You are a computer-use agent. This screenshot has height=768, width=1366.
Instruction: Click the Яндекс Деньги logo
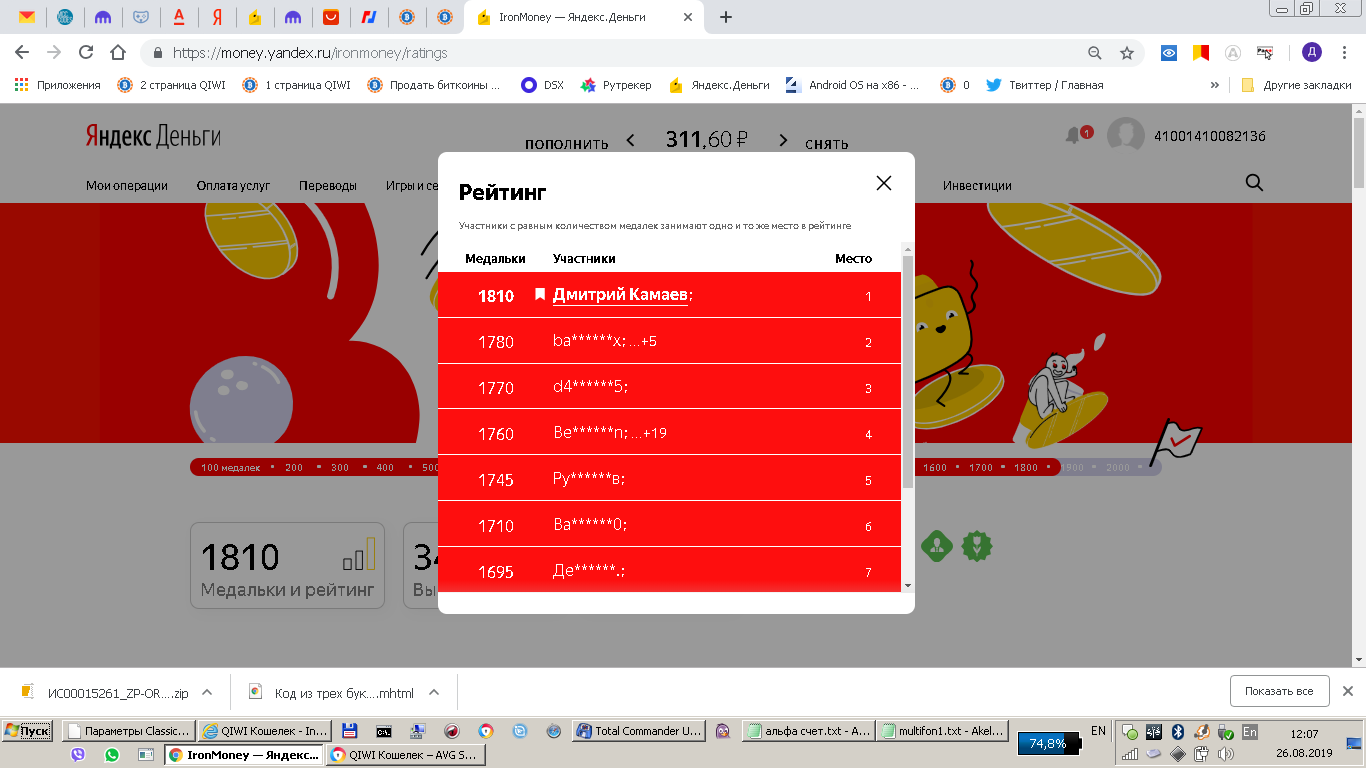(153, 136)
